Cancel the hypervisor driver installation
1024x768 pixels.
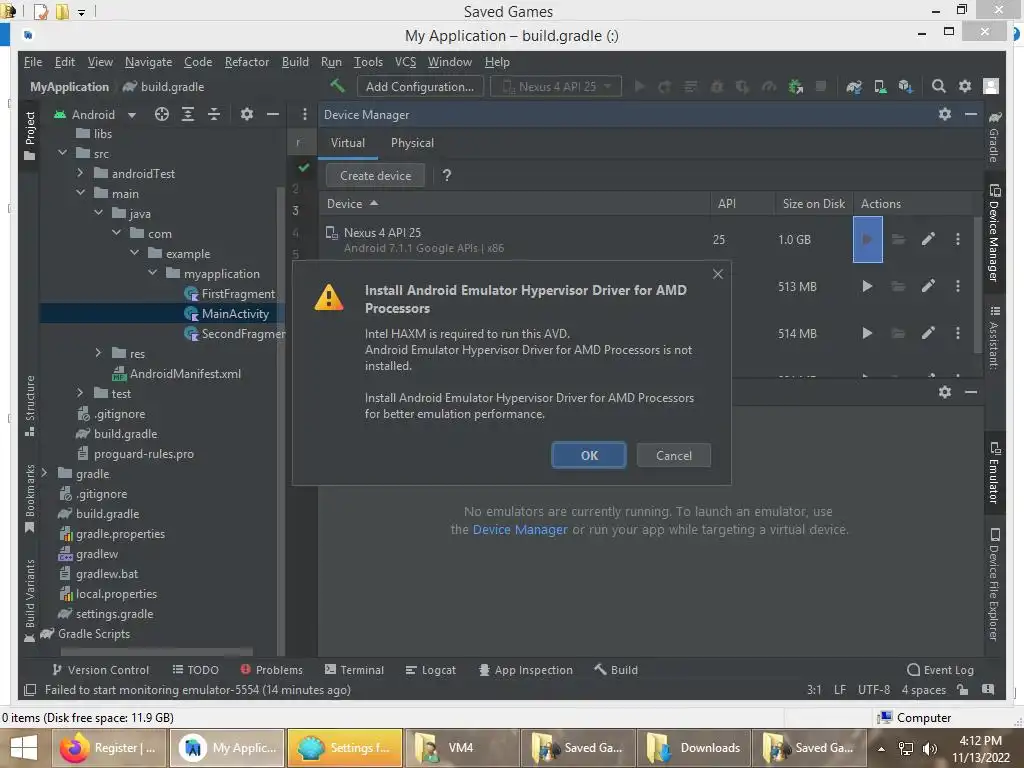673,455
